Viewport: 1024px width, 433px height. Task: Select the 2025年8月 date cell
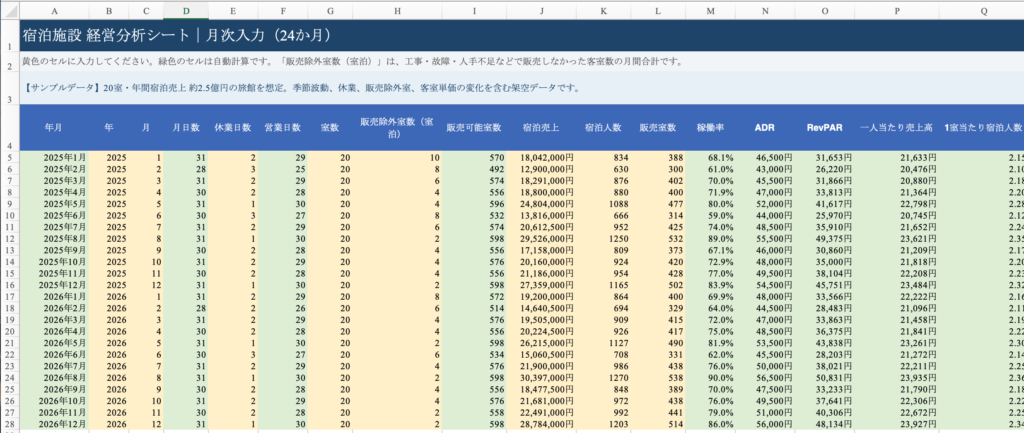(x=54, y=238)
